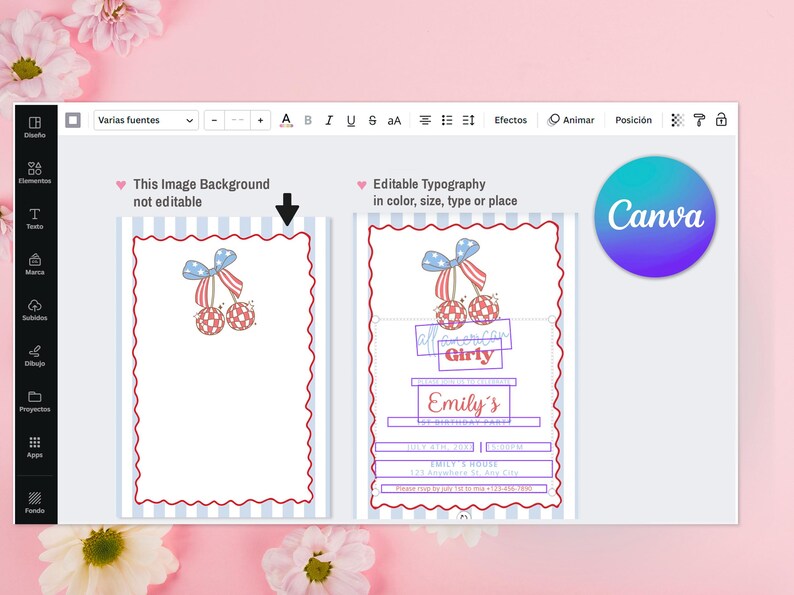Click the border style square icon

(x=73, y=120)
